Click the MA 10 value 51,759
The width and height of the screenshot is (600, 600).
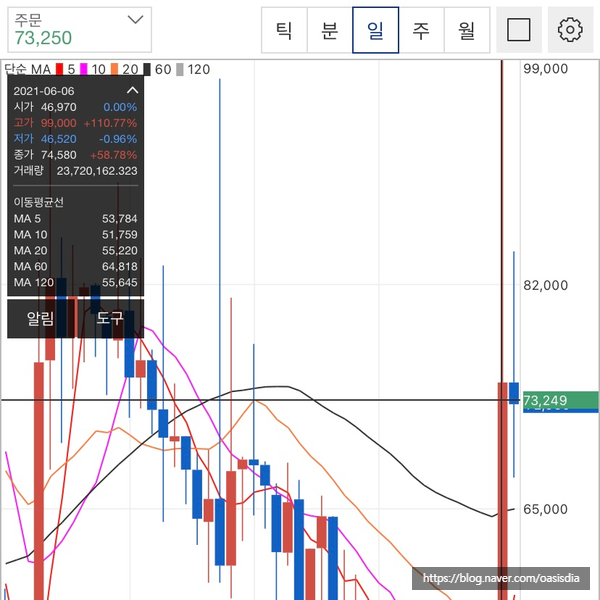click(x=119, y=235)
